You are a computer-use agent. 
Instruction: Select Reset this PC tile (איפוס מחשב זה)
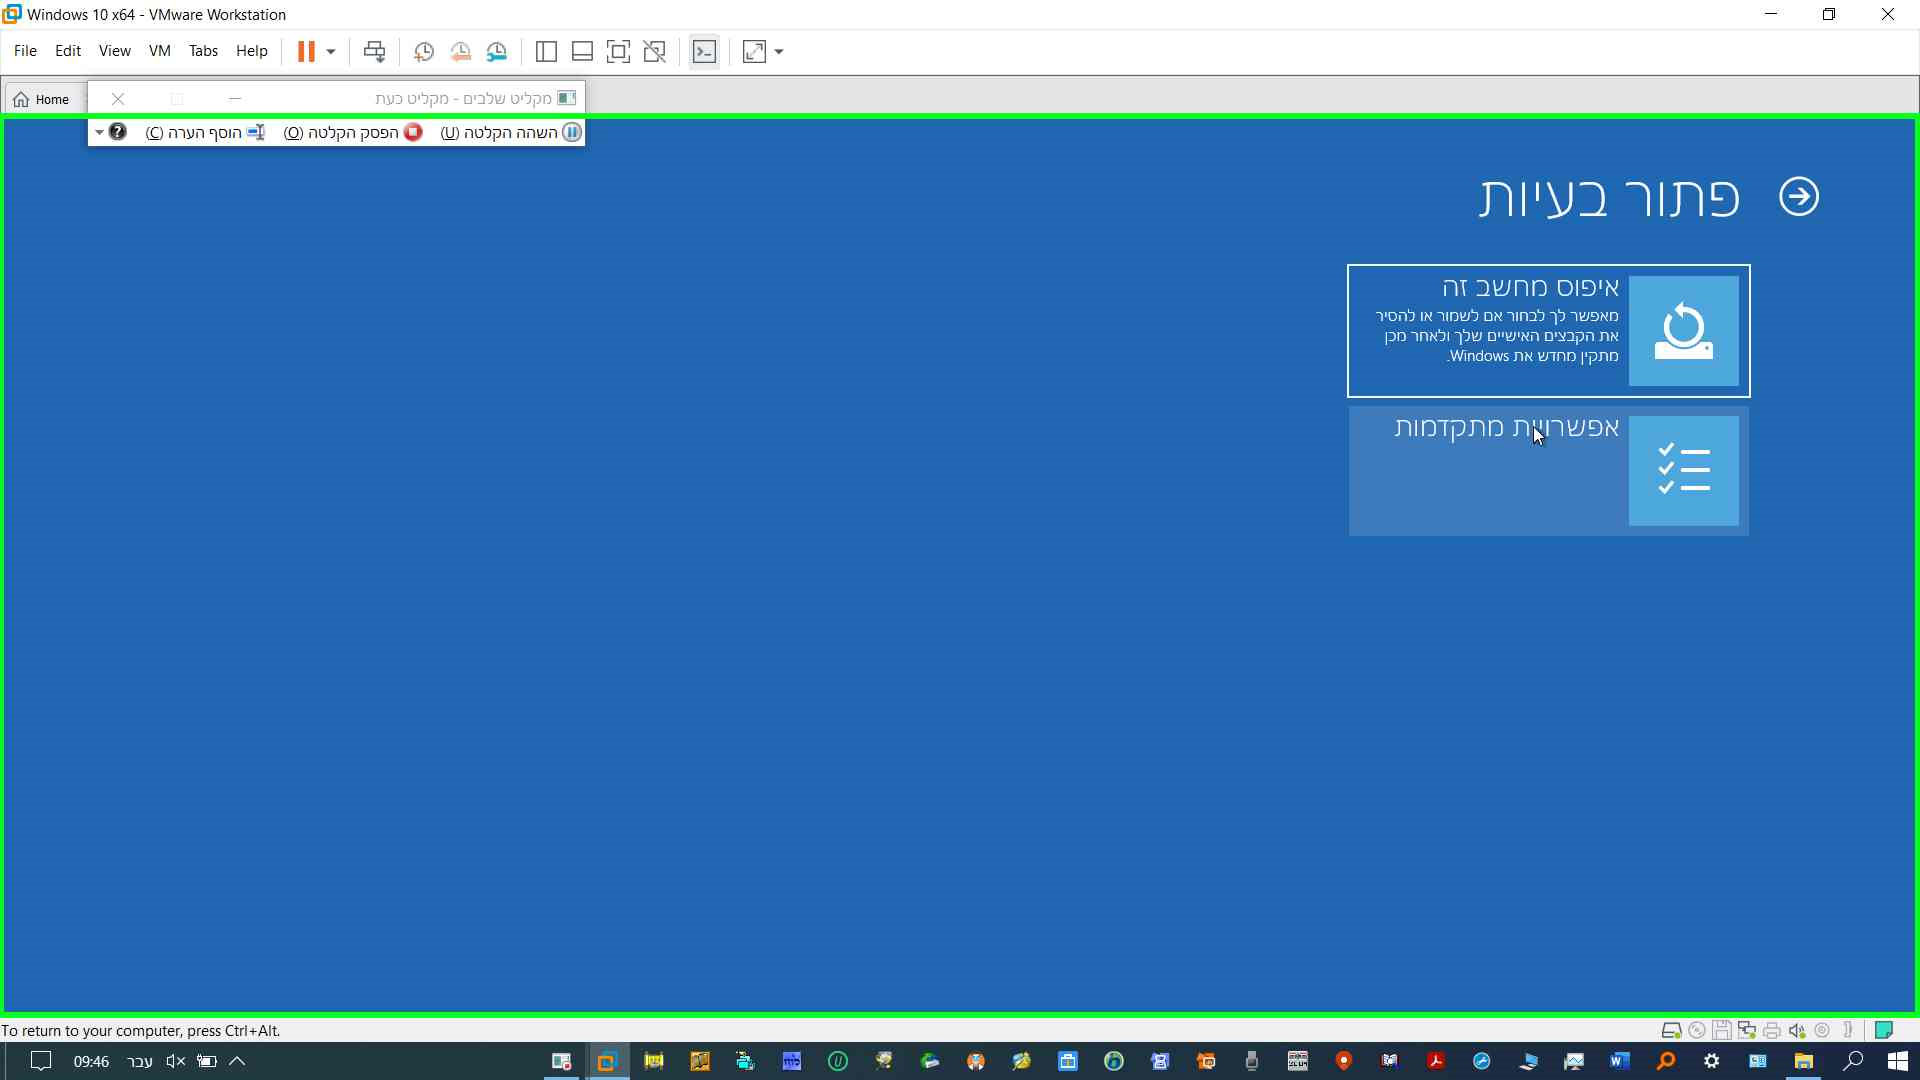[x=1548, y=331]
